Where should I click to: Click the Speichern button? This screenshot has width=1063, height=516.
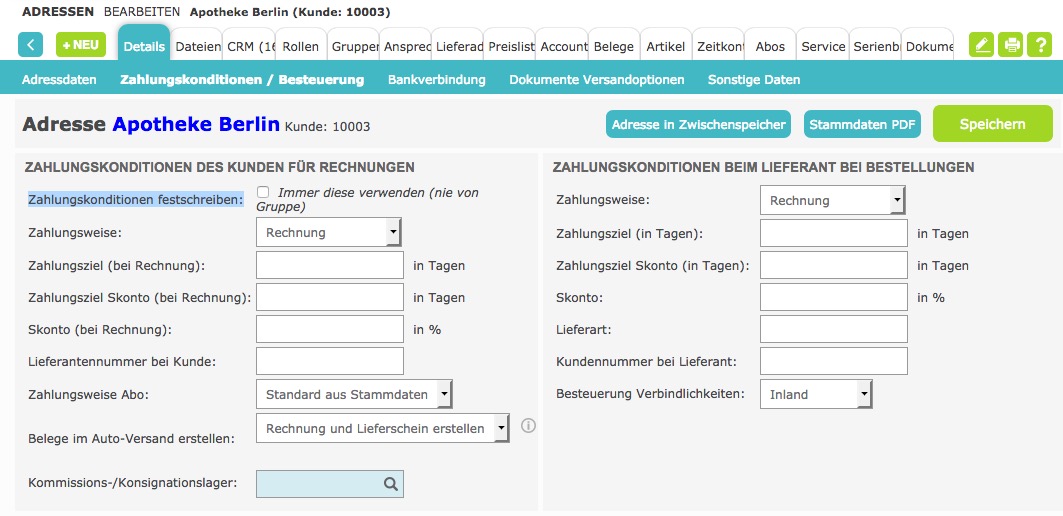(x=992, y=124)
